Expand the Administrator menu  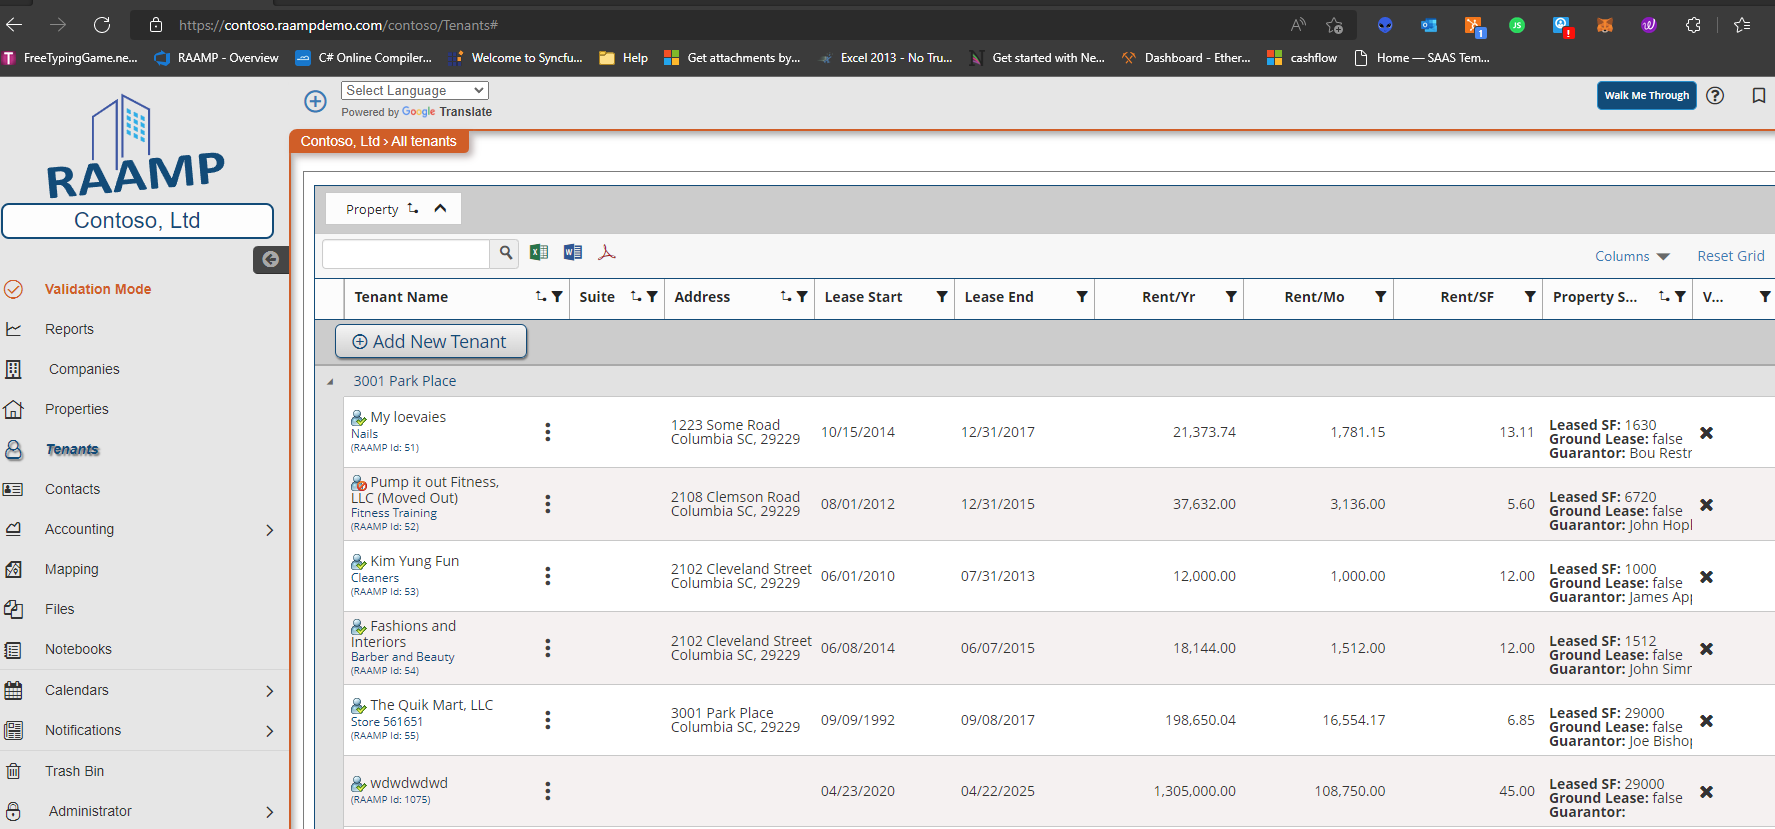270,812
